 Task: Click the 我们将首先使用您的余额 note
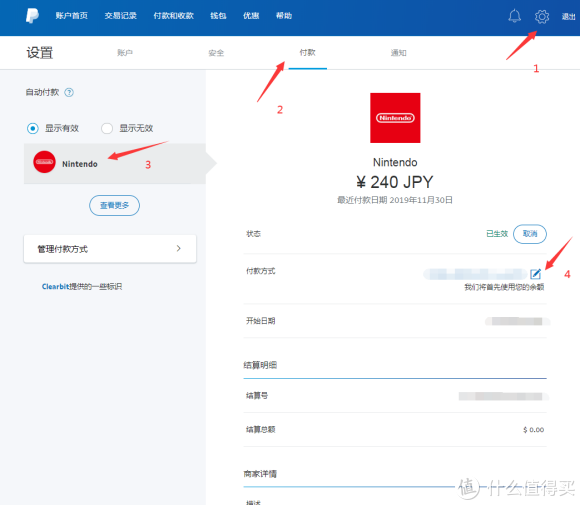click(x=504, y=287)
